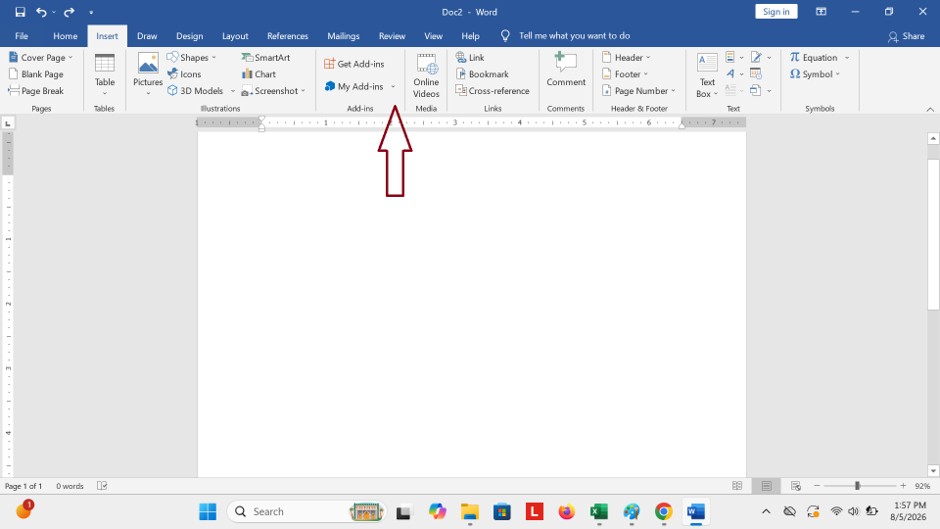940x529 pixels.
Task: Insert Icons into document
Action: [184, 74]
